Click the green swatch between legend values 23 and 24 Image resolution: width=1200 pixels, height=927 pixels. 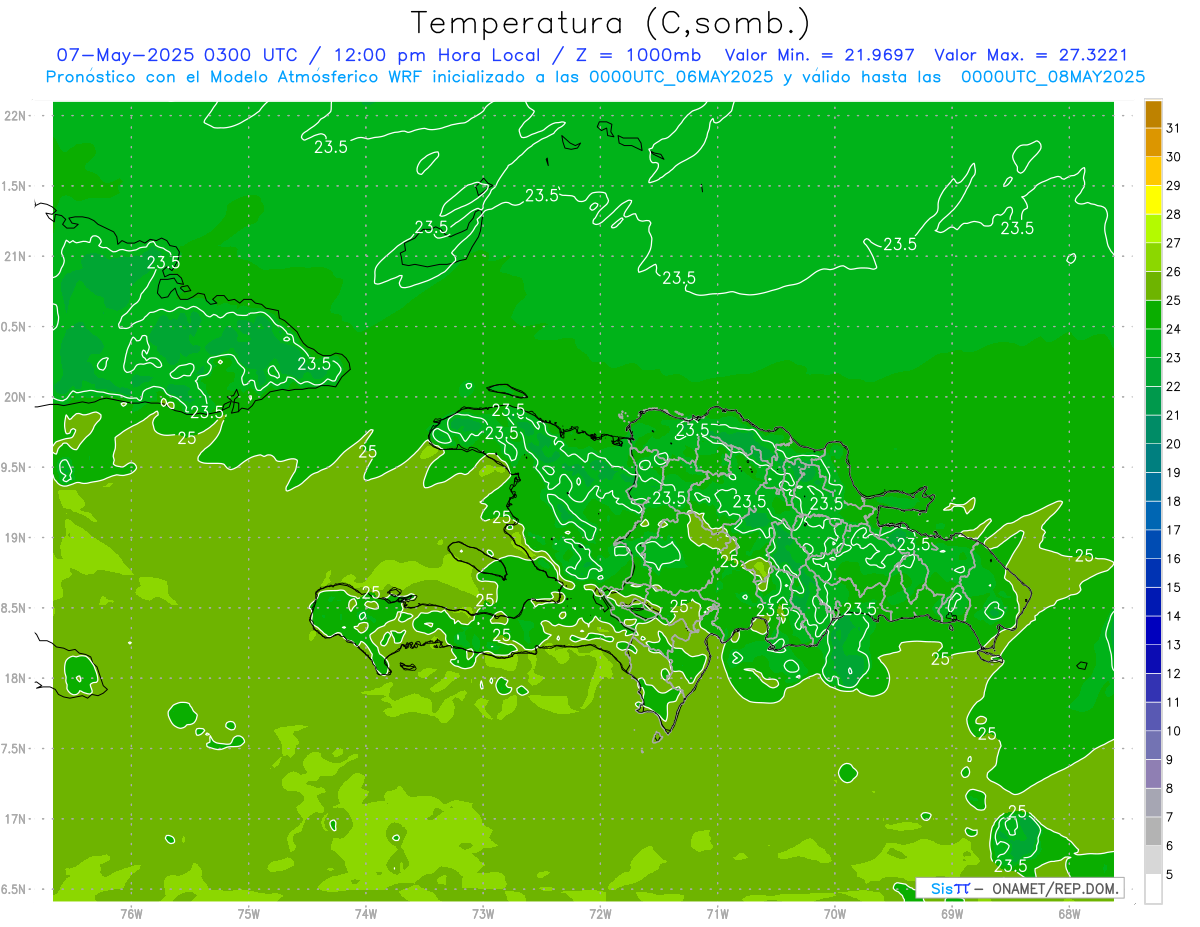click(1153, 343)
